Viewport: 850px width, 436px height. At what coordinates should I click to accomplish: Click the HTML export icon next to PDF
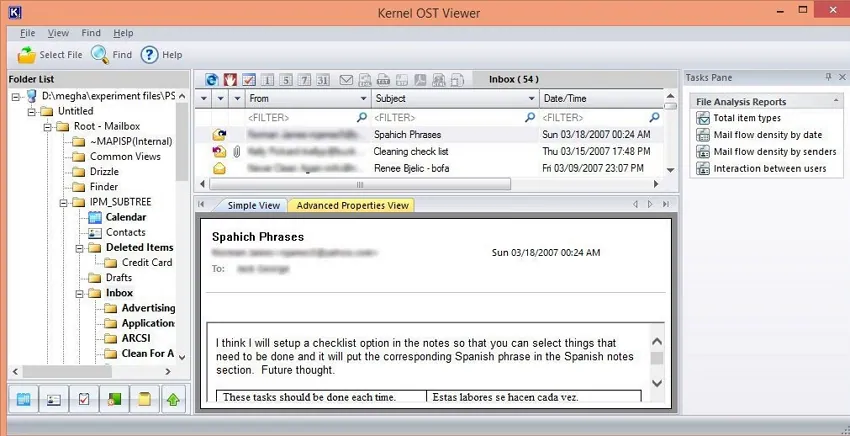pyautogui.click(x=439, y=80)
